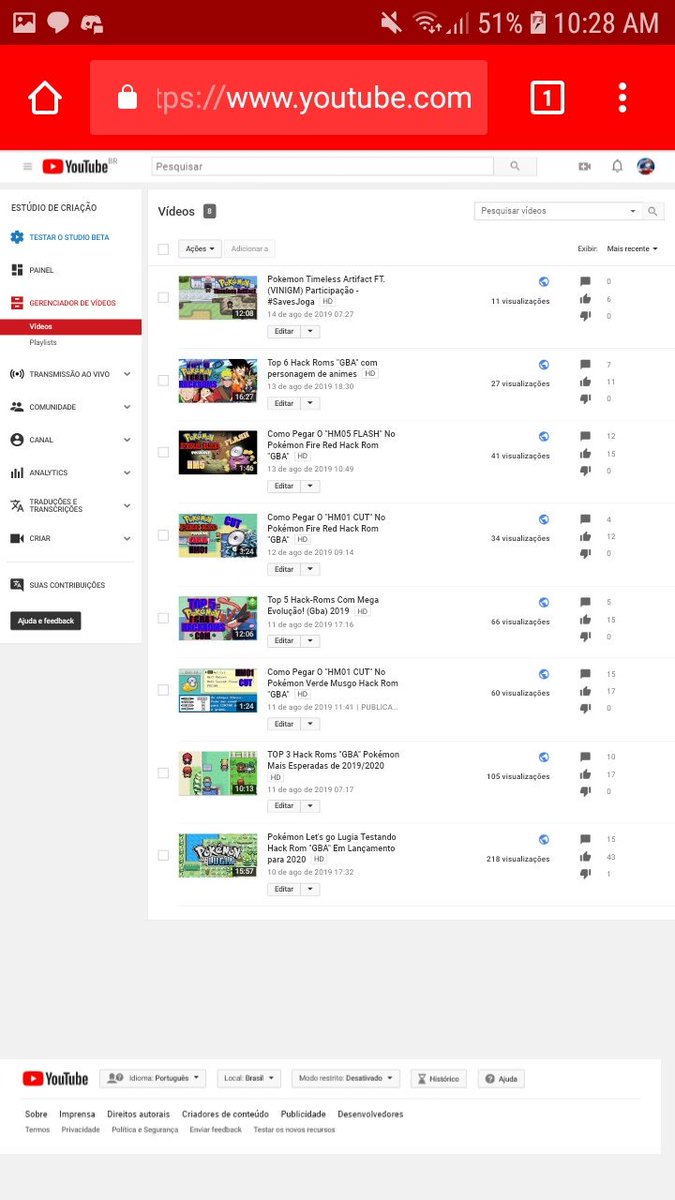Click the Ajuda e feedback button
Viewport: 675px width, 1200px height.
coord(45,621)
